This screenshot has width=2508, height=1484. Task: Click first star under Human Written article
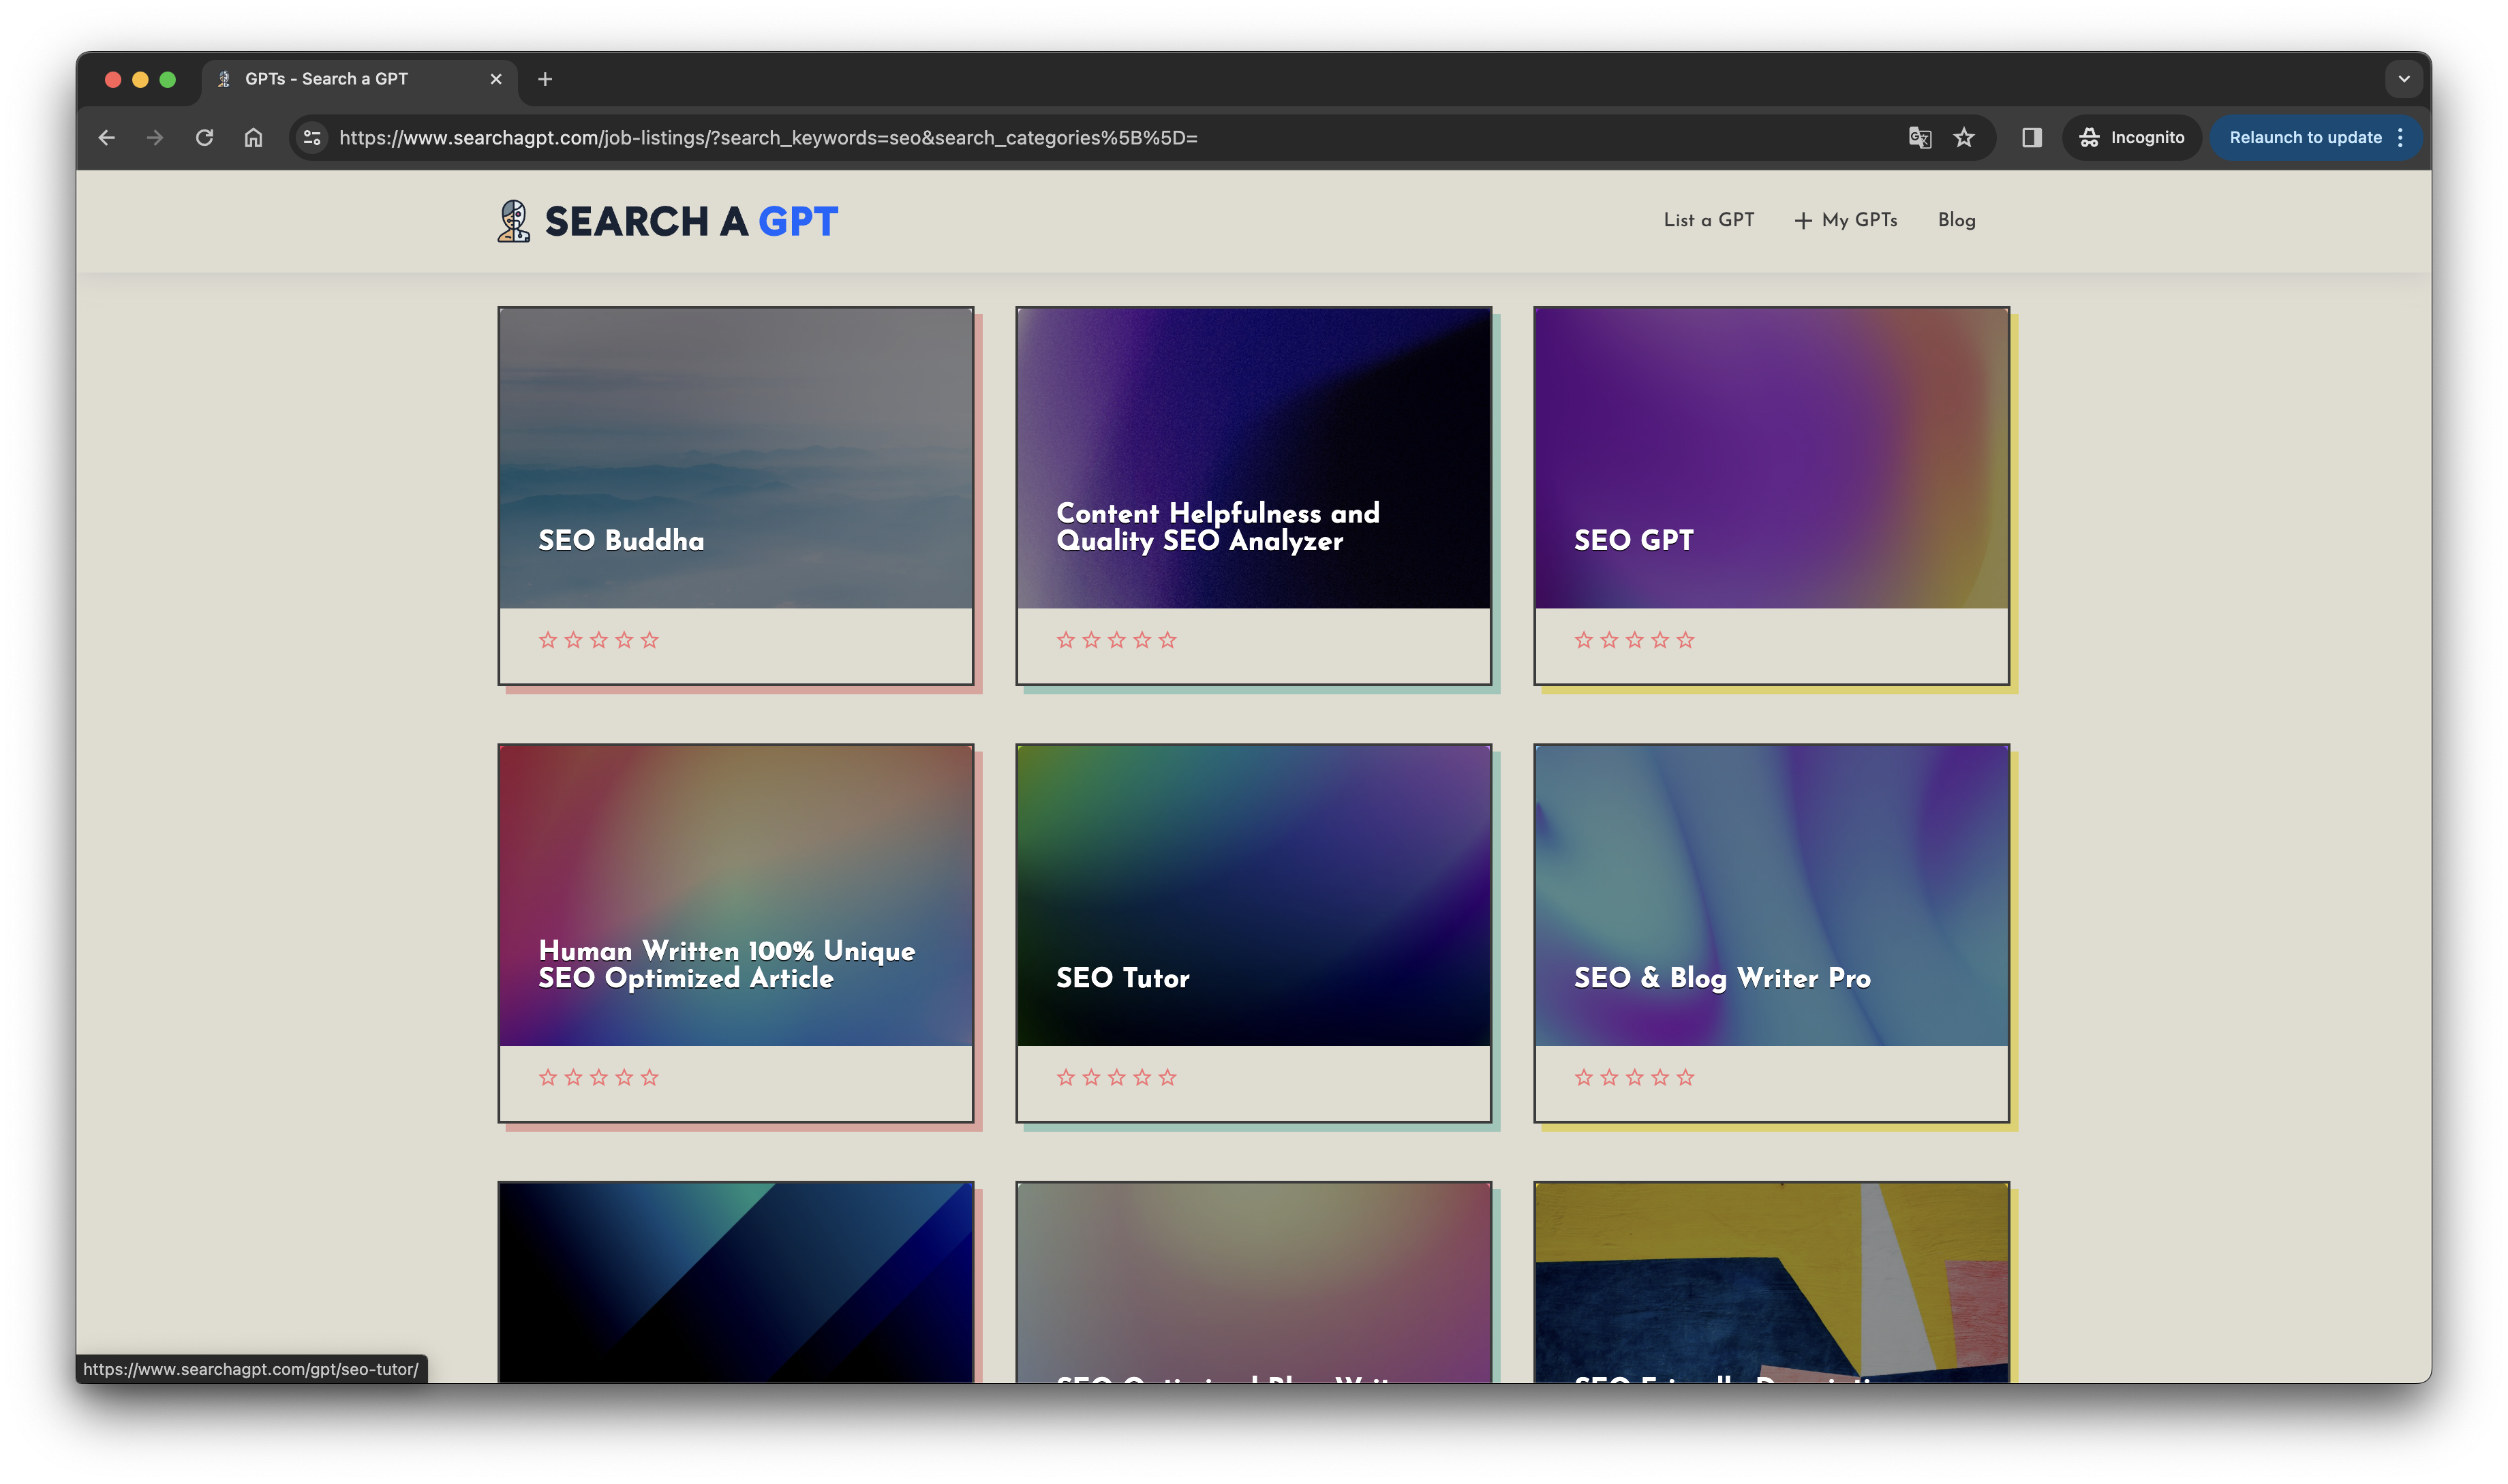pos(548,1078)
